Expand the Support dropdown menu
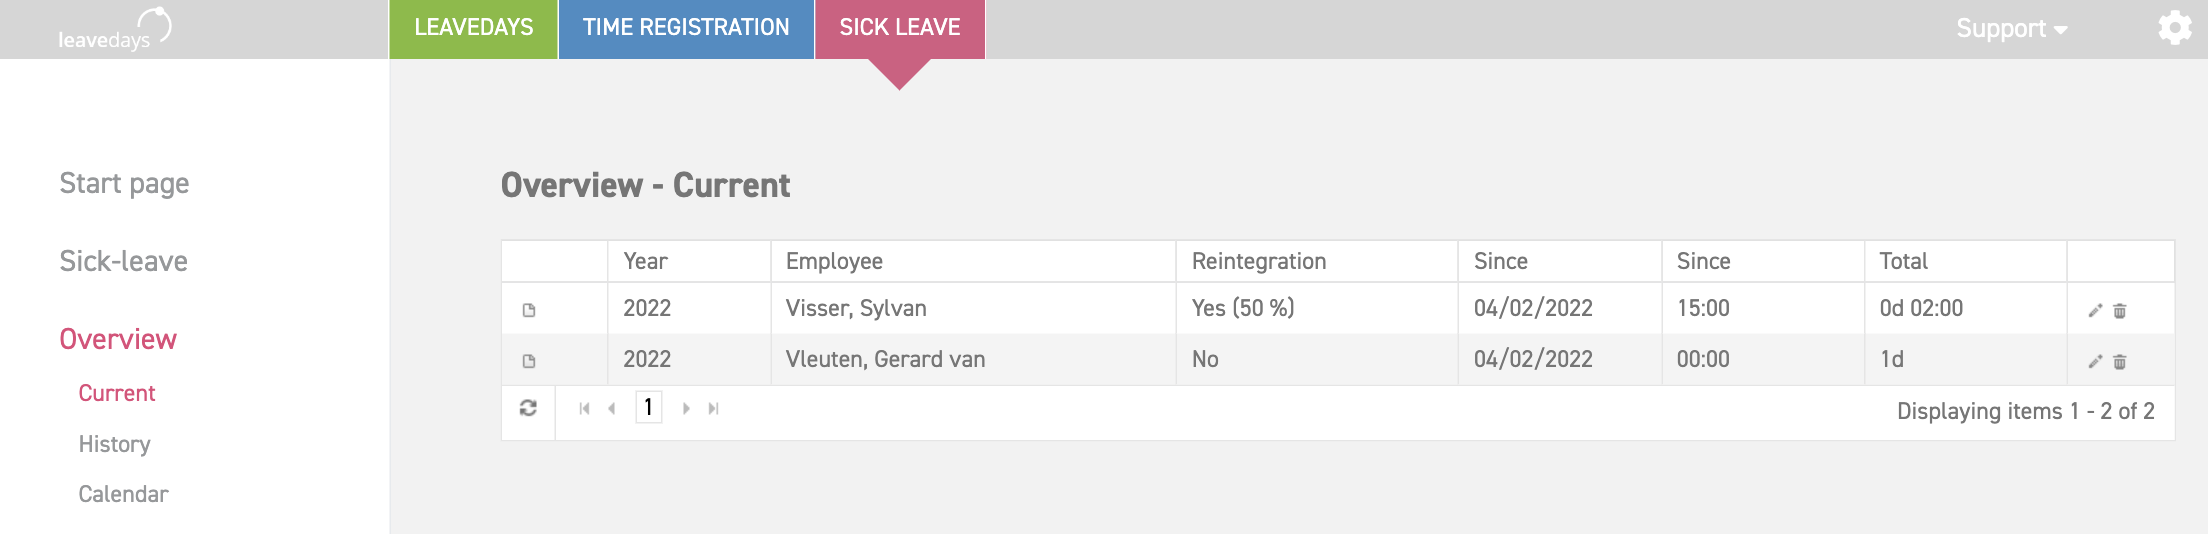This screenshot has width=2208, height=534. [2011, 28]
